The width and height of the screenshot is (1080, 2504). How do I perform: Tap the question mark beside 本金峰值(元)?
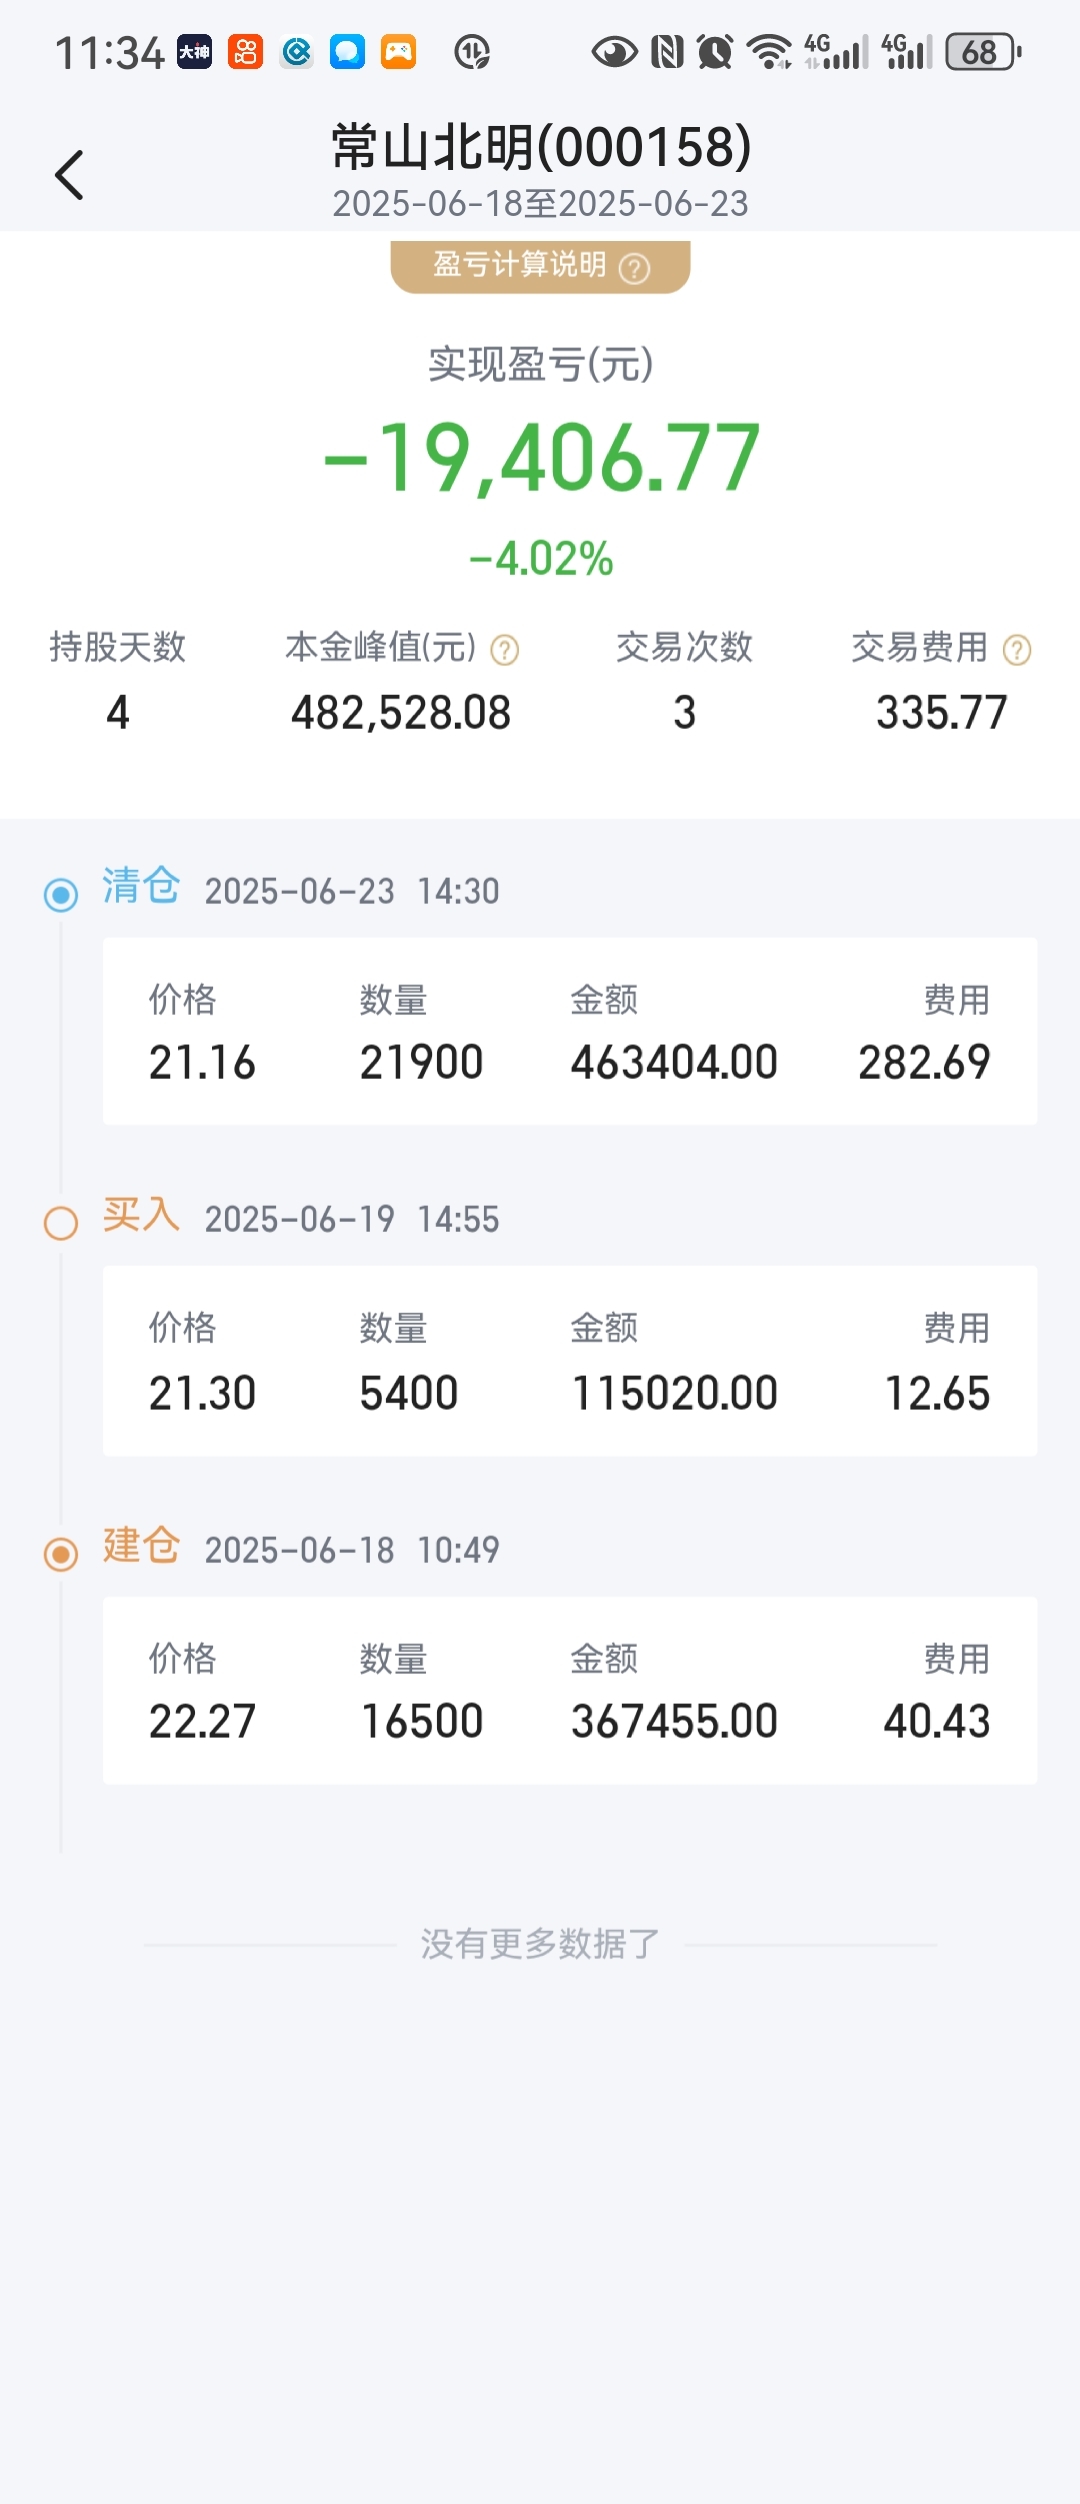point(505,650)
